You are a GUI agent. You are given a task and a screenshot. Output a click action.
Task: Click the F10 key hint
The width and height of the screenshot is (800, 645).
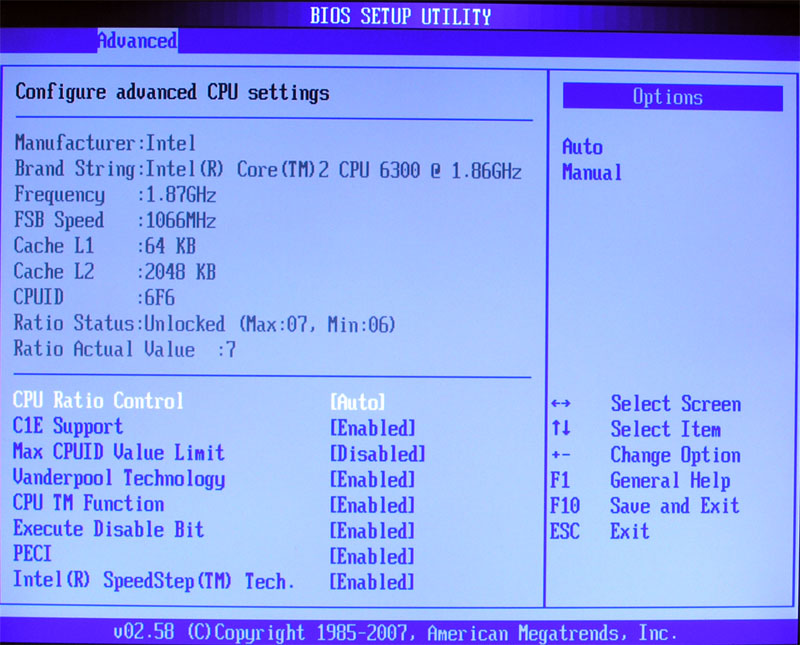(565, 506)
